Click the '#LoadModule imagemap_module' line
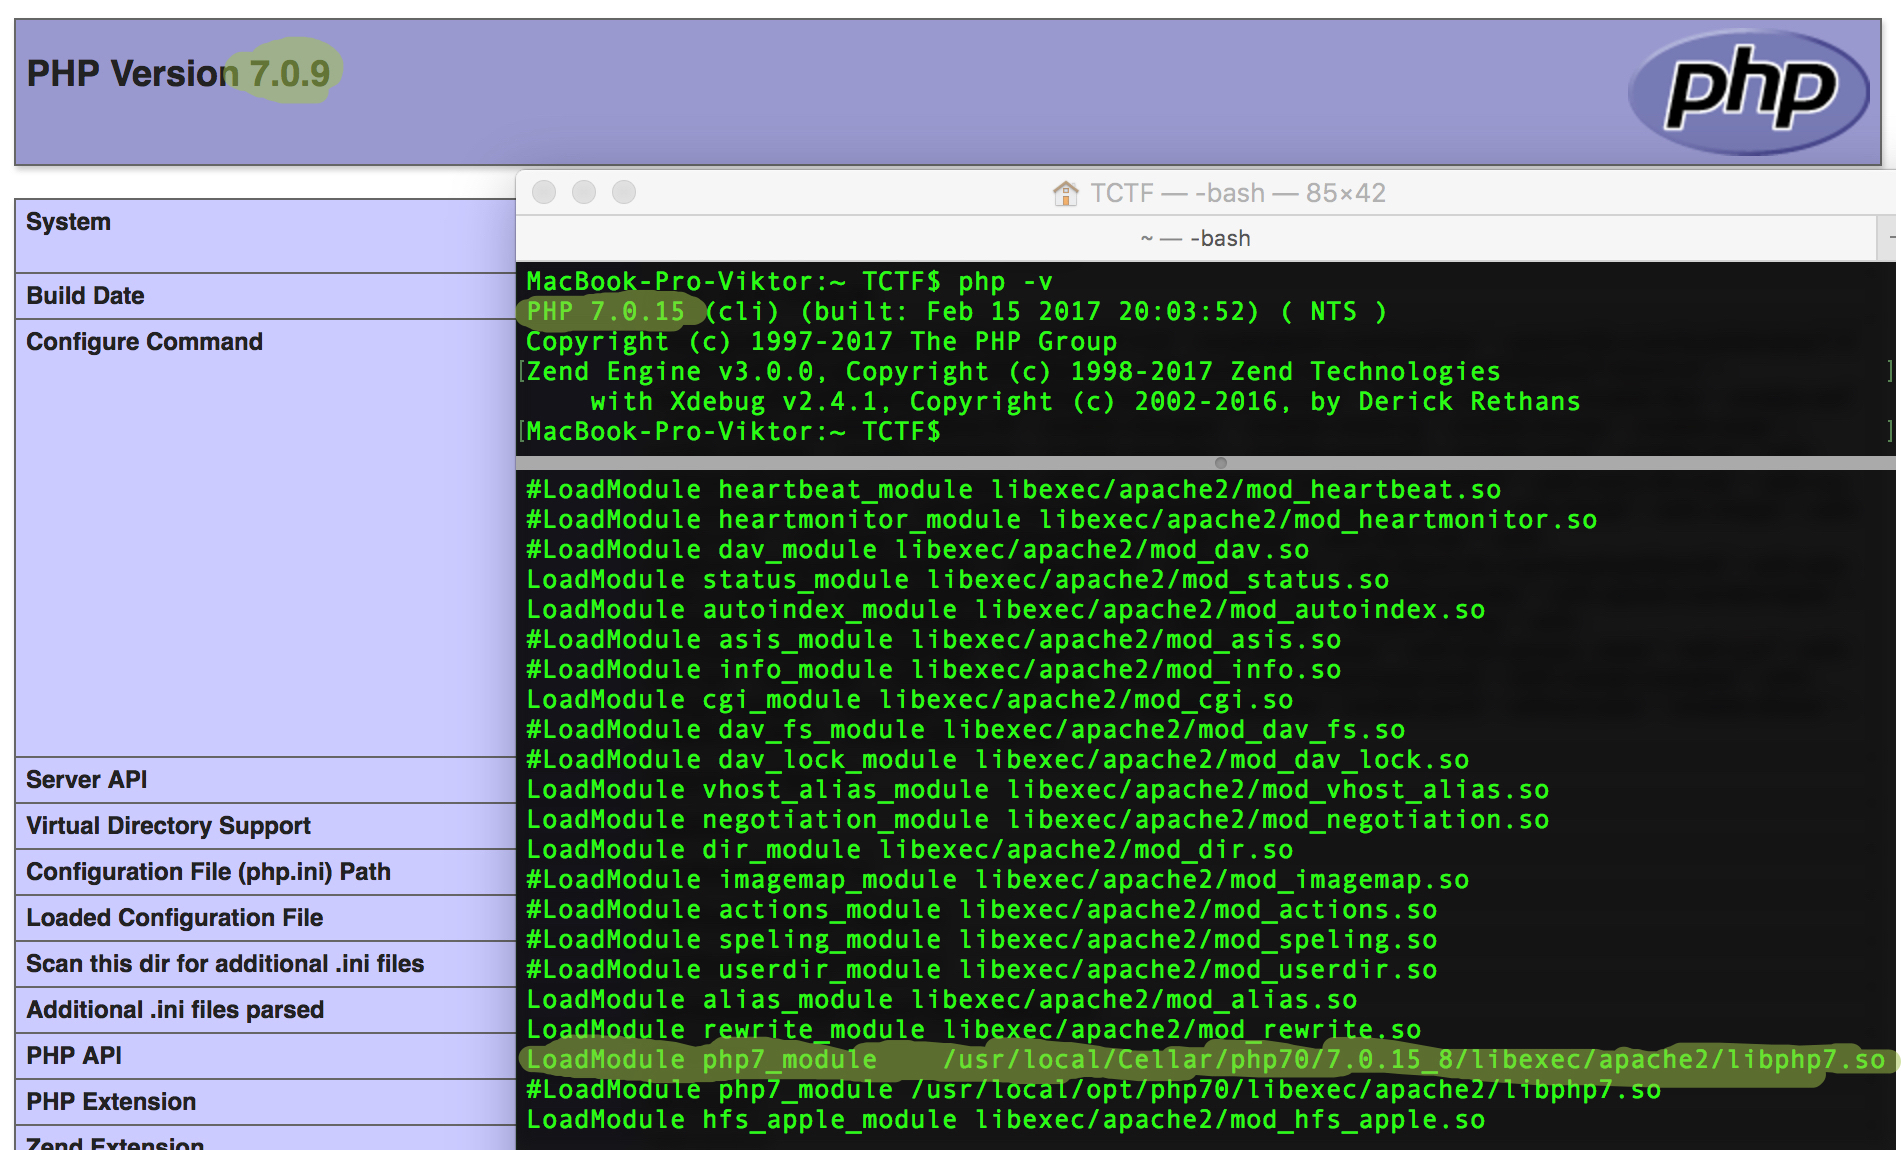The width and height of the screenshot is (1901, 1150). [x=997, y=880]
